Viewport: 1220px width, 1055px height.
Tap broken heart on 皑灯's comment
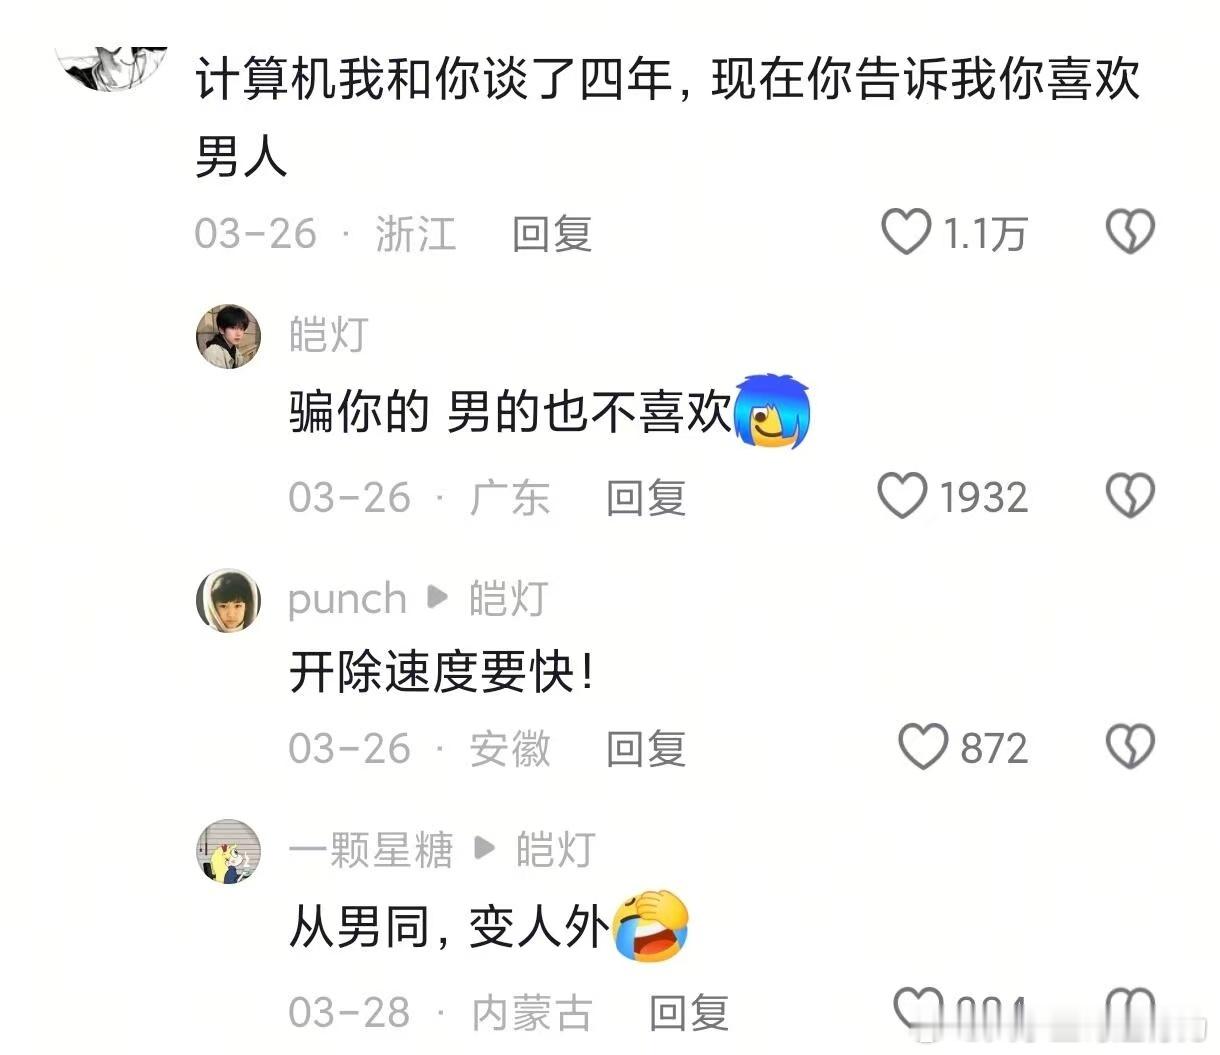point(1130,496)
